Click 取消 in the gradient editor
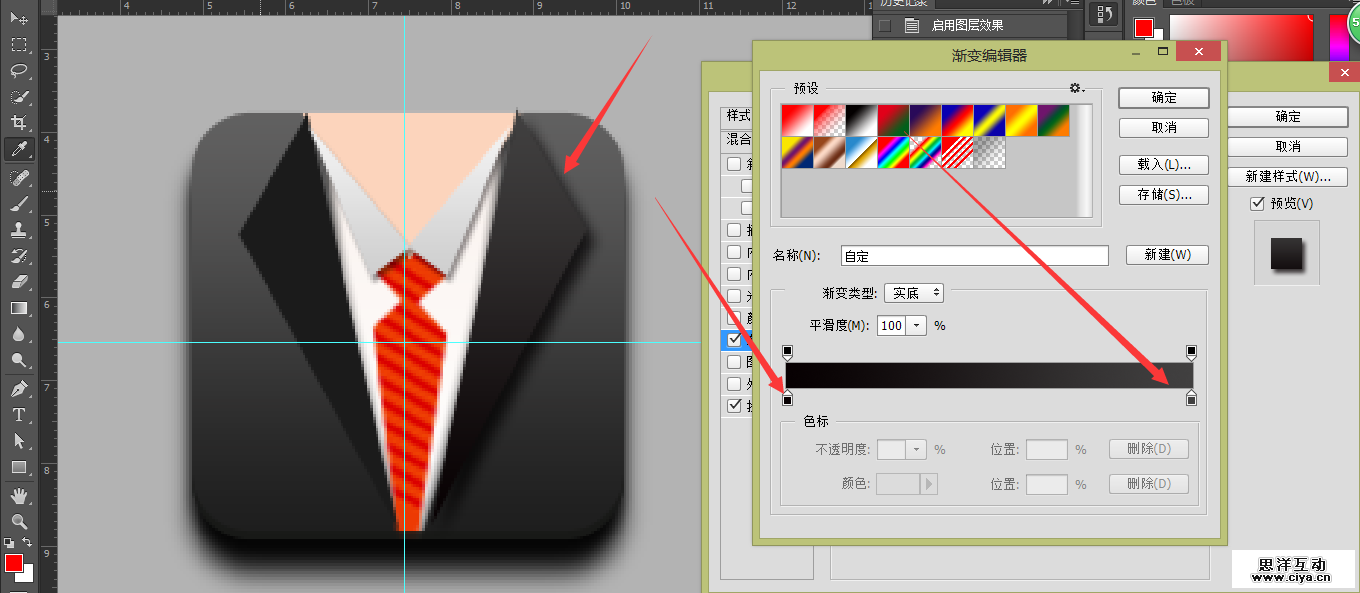This screenshot has width=1360, height=593. tap(1164, 128)
